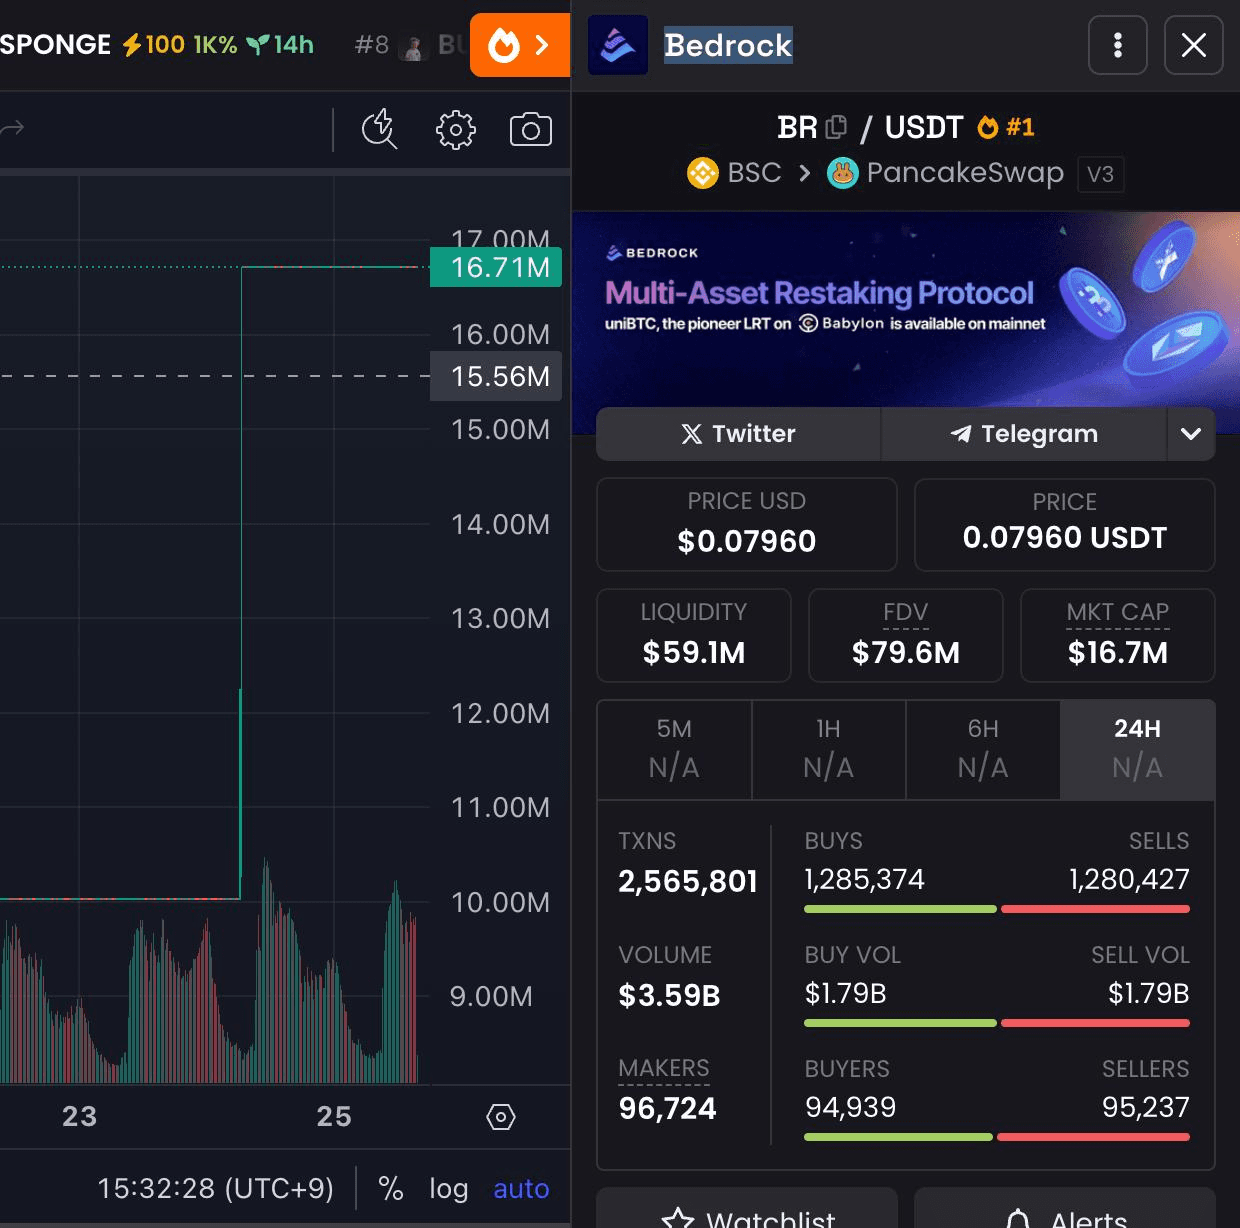
Task: Click the SELLS 1,280,427 value
Action: [1129, 879]
